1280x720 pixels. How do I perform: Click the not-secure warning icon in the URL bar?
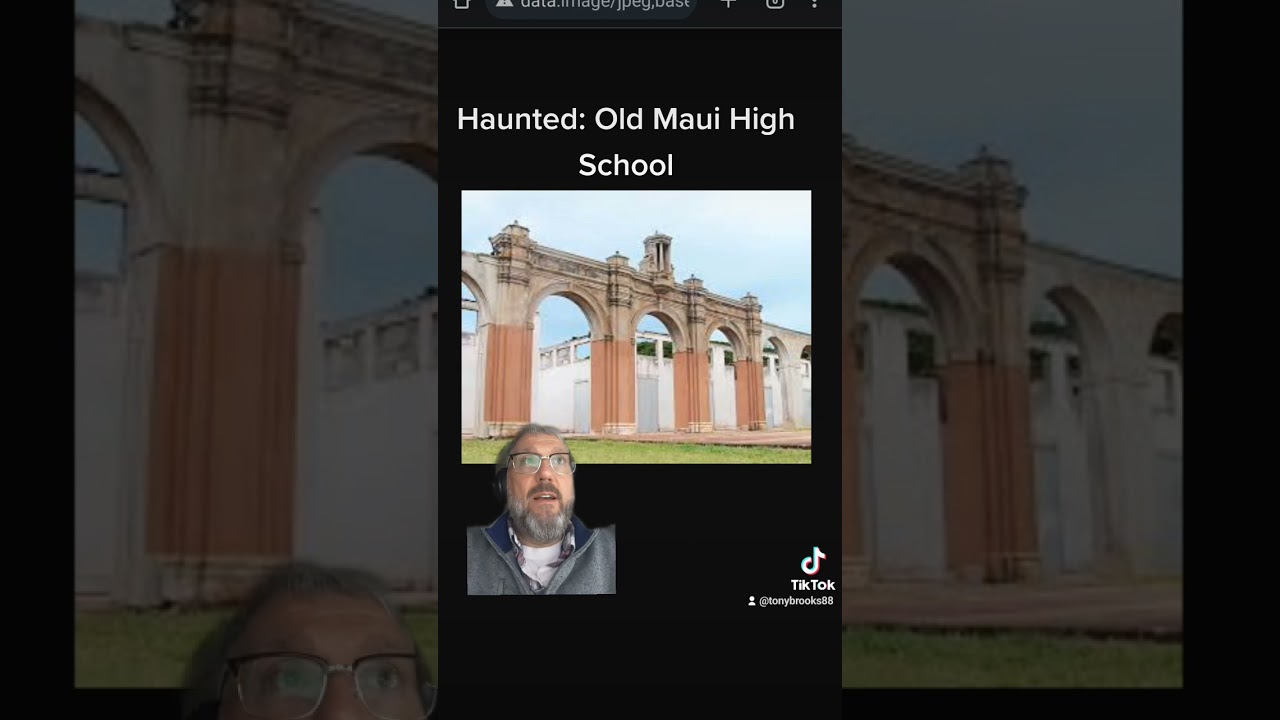pos(504,4)
